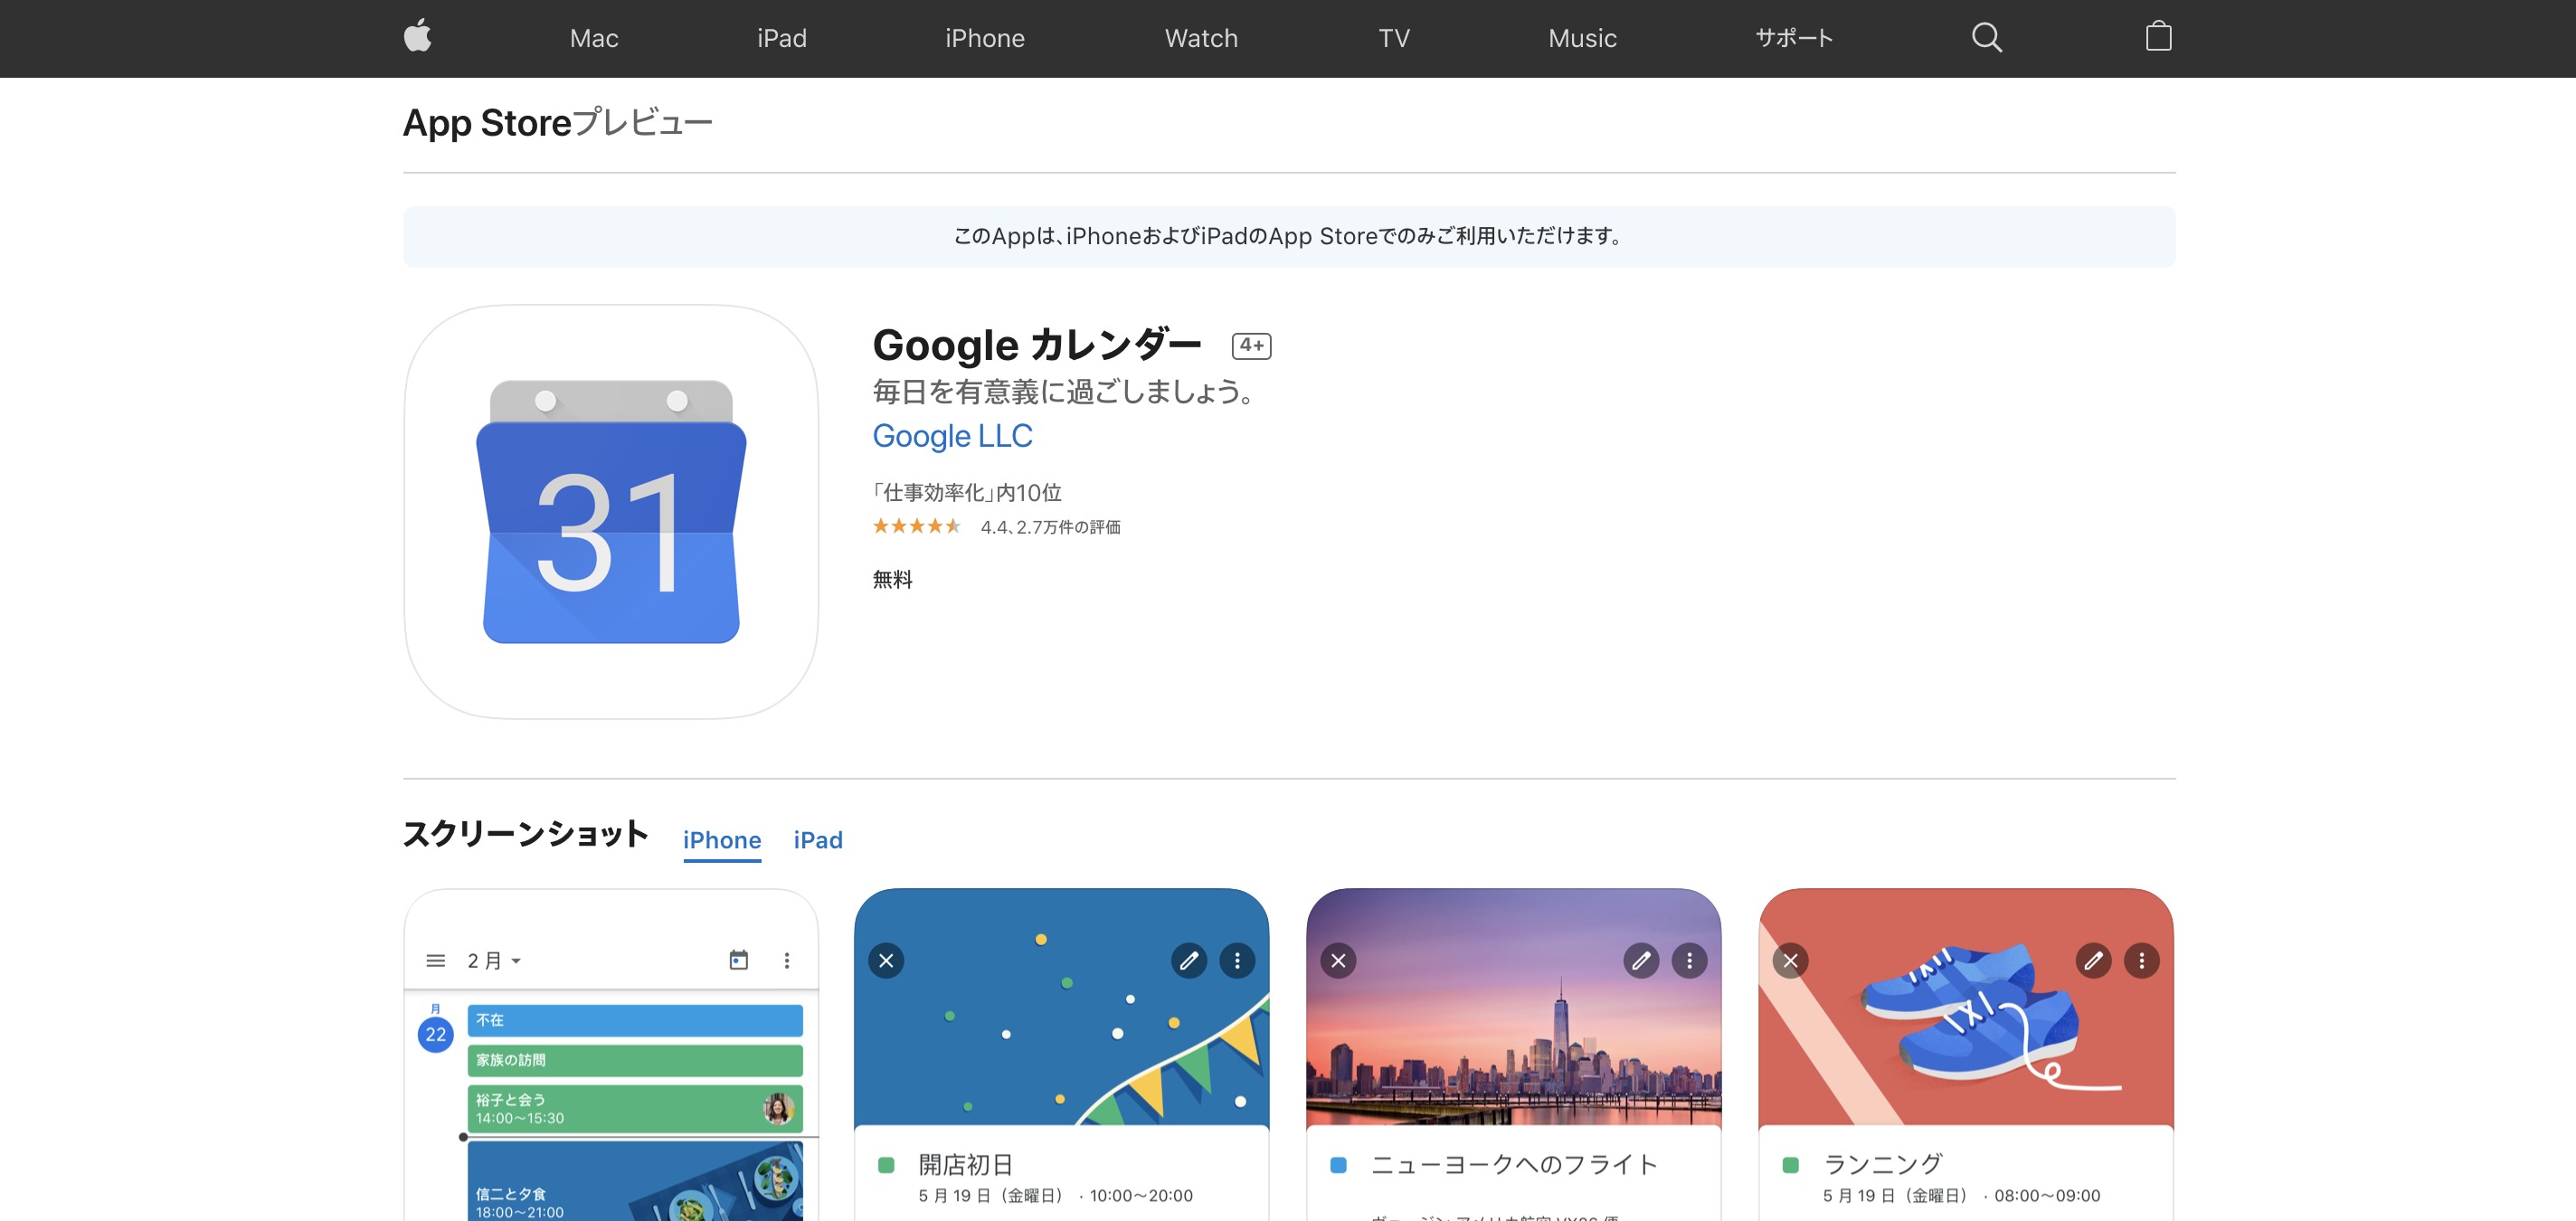
Task: Open the TV menu item
Action: (x=1394, y=38)
